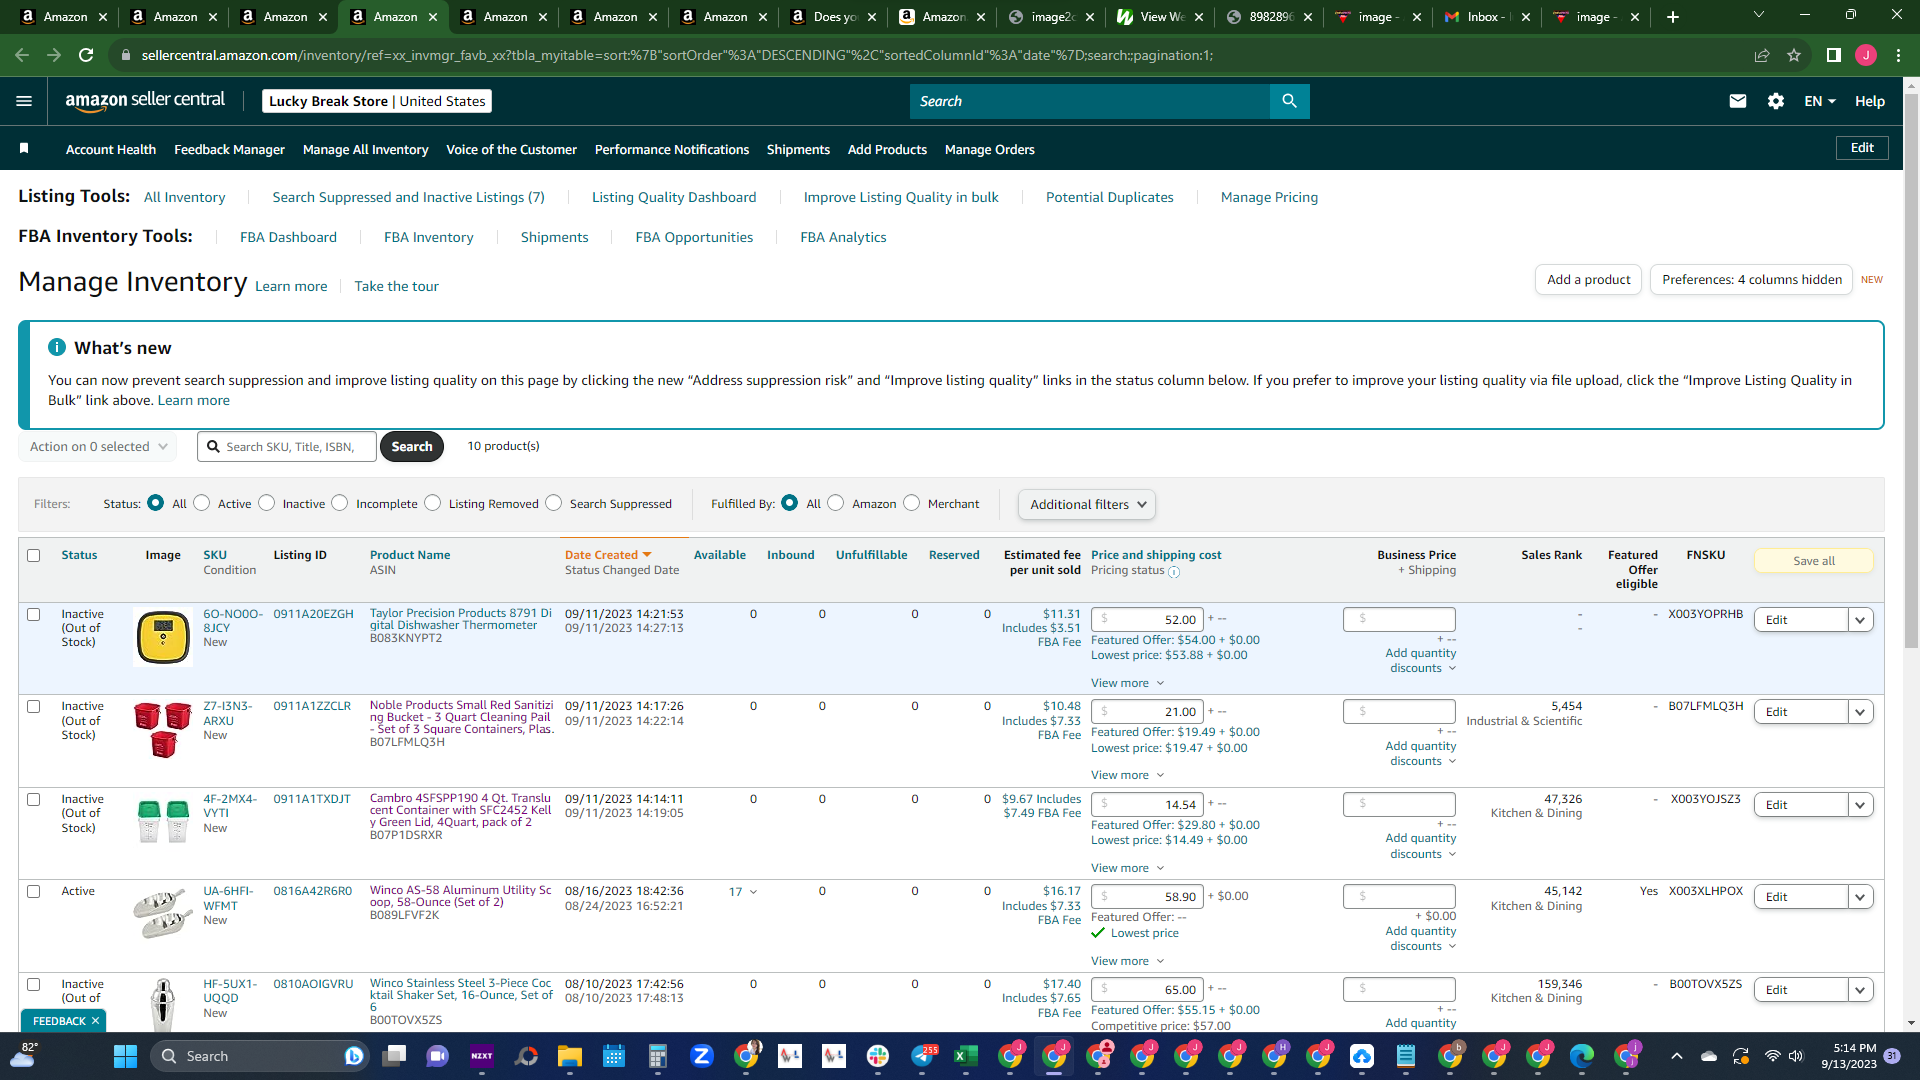The image size is (1920, 1080).
Task: Select the Search Suppressed status radio
Action: tap(554, 503)
